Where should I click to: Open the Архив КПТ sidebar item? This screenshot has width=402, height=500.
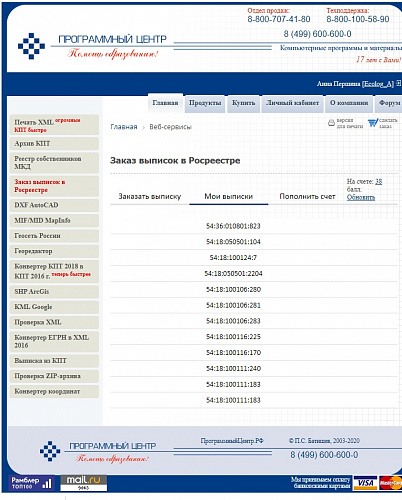pos(54,144)
